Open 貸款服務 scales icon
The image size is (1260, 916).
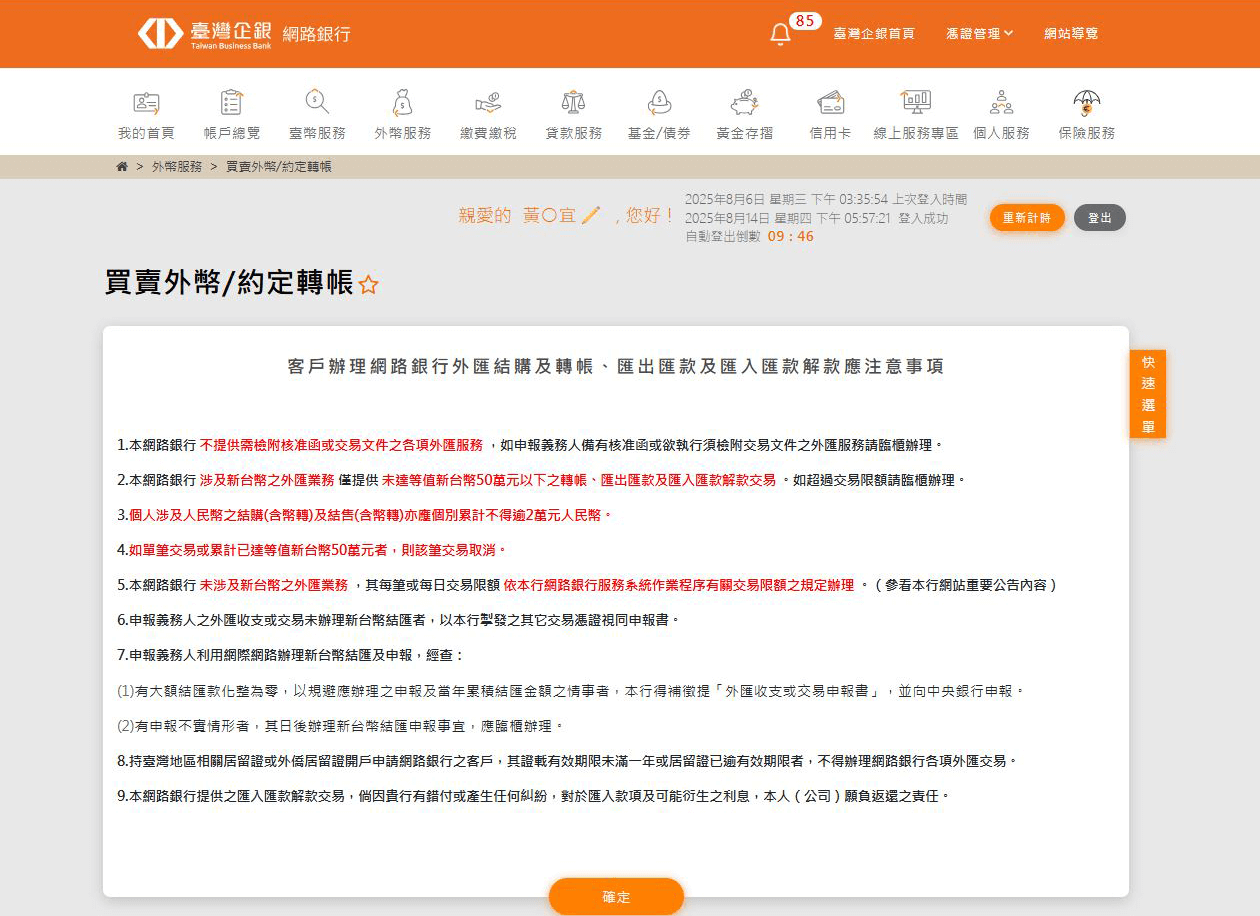(x=573, y=102)
